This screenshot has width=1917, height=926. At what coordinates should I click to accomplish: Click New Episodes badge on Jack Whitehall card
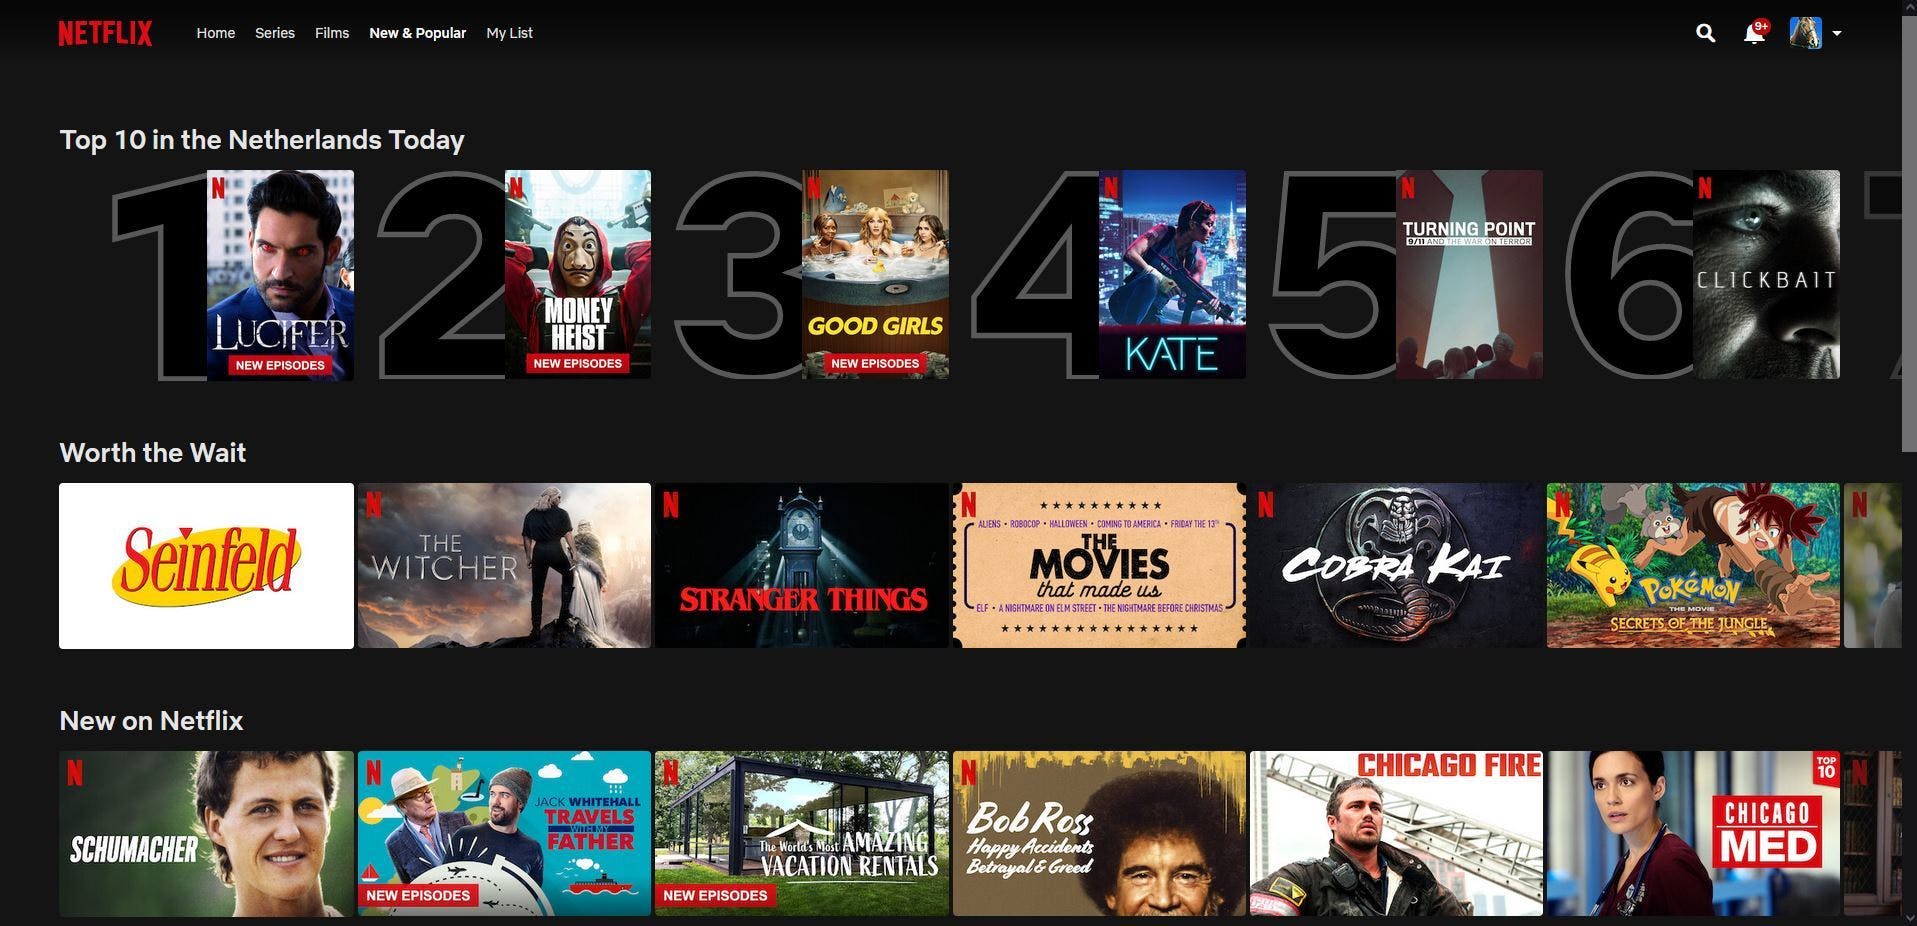418,895
